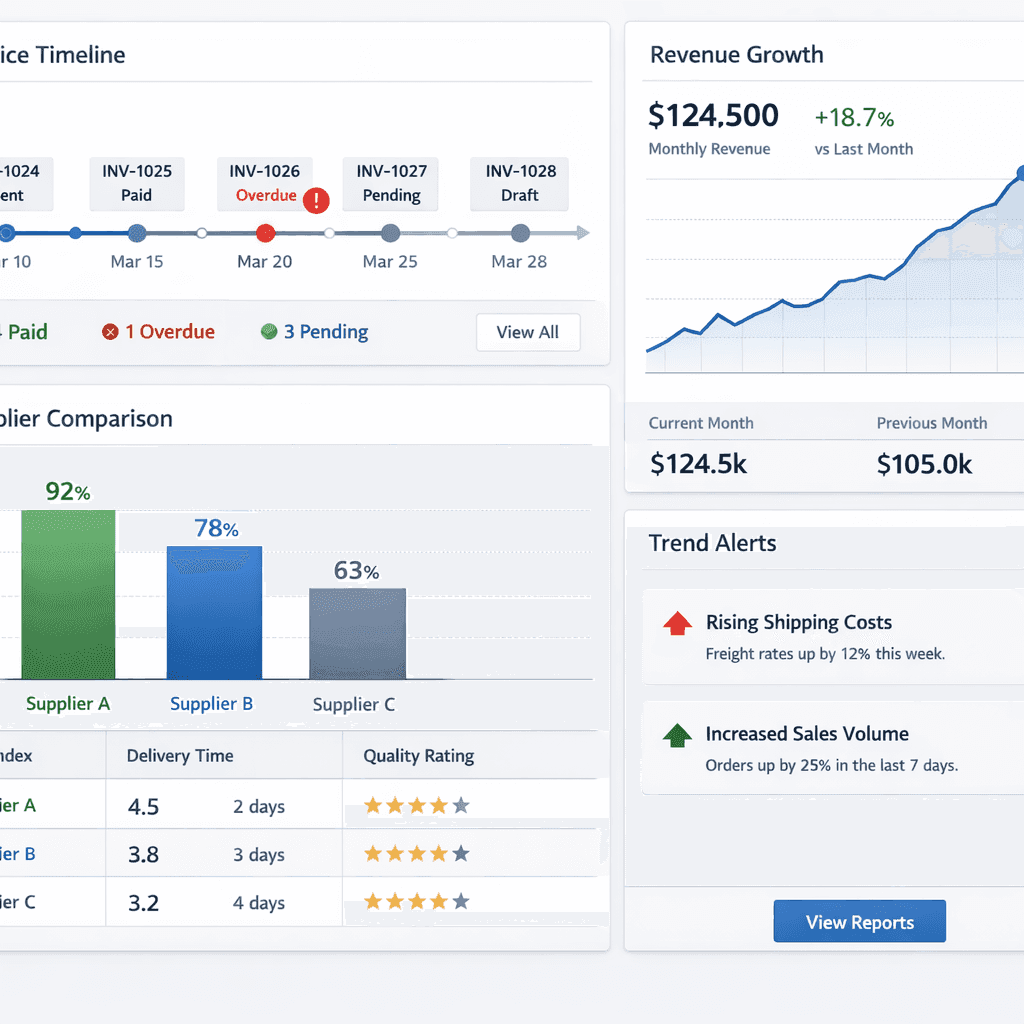The image size is (1024, 1024).
Task: Click the Increased Sales Volume alert title
Action: (807, 734)
